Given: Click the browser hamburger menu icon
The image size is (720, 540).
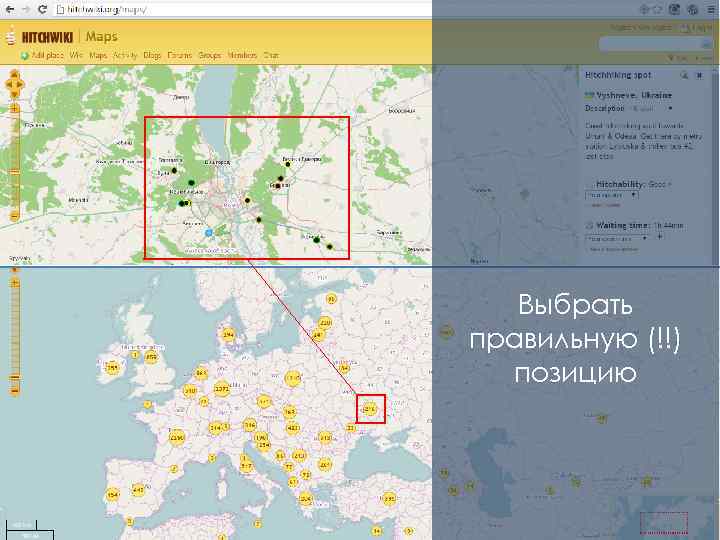Looking at the screenshot, I should pyautogui.click(x=711, y=9).
